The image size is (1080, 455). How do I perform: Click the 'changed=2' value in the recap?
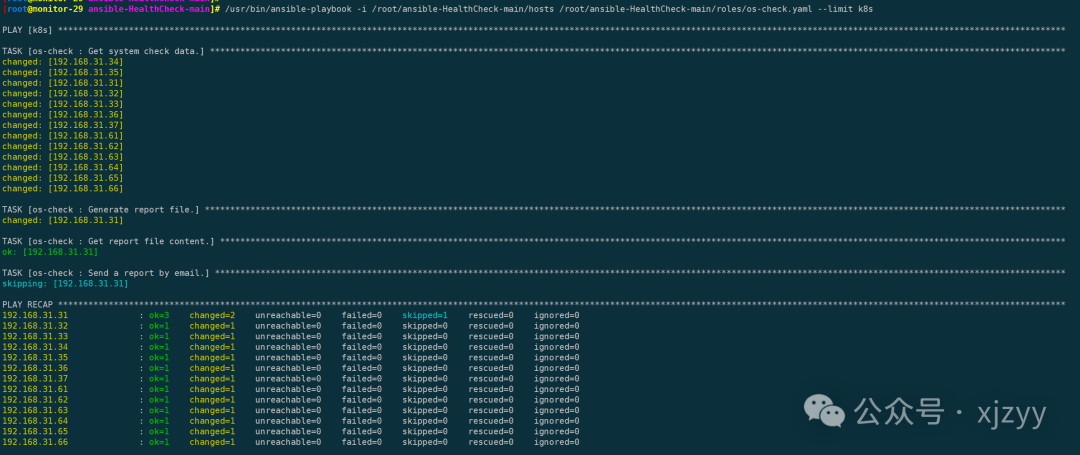click(x=212, y=315)
